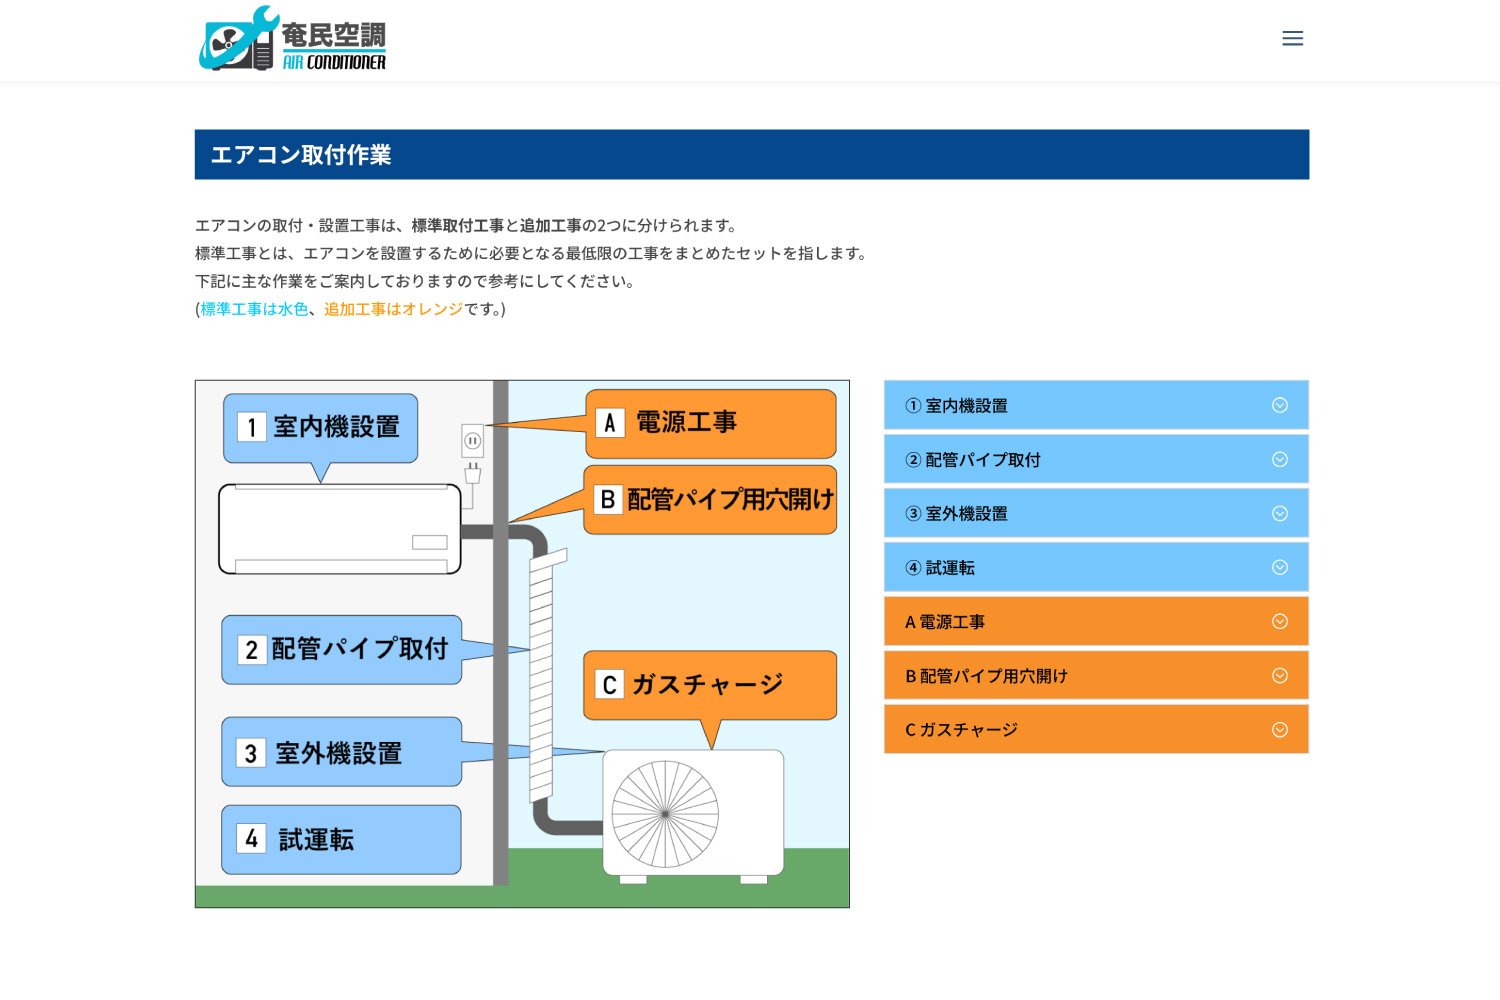This screenshot has width=1500, height=1000.
Task: Click the chevron icon on C ガスチャージ
Action: [x=1280, y=729]
